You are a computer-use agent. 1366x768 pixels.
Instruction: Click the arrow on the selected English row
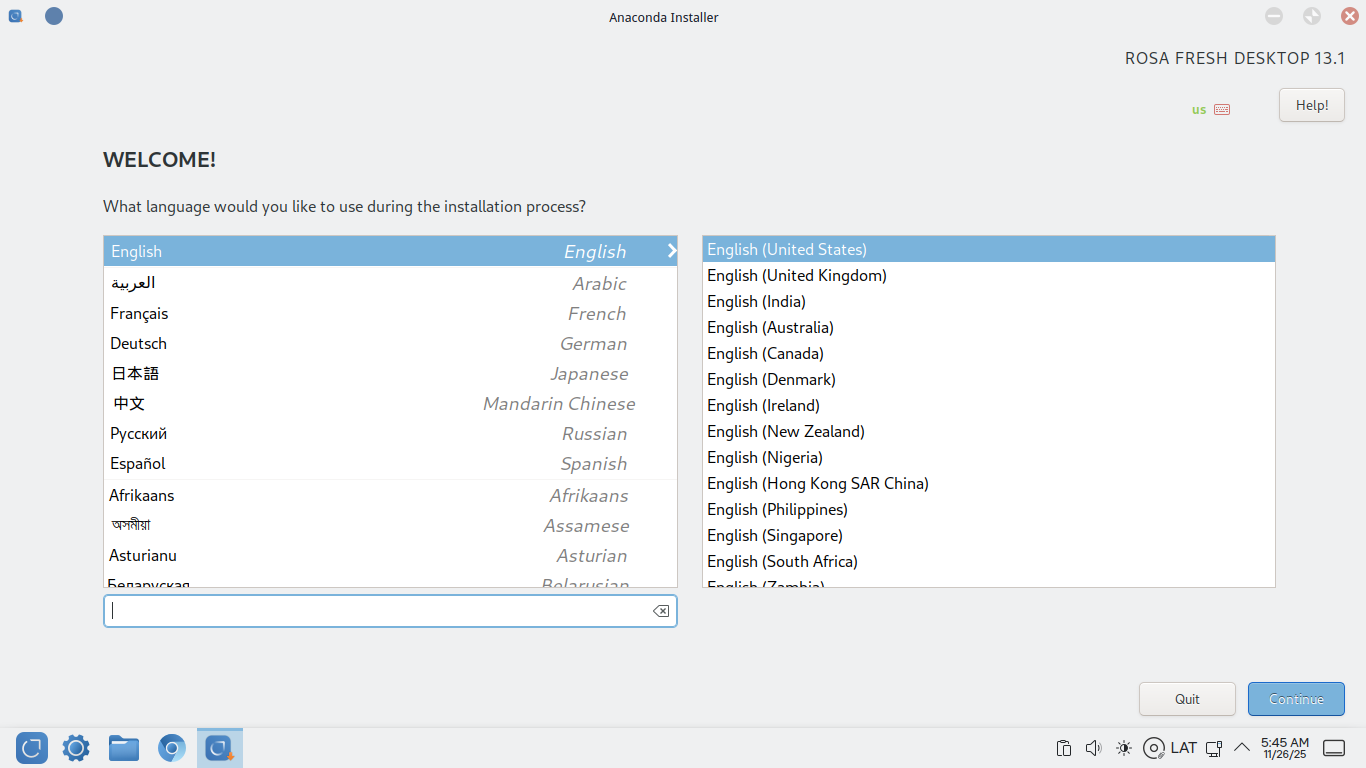pyautogui.click(x=672, y=251)
